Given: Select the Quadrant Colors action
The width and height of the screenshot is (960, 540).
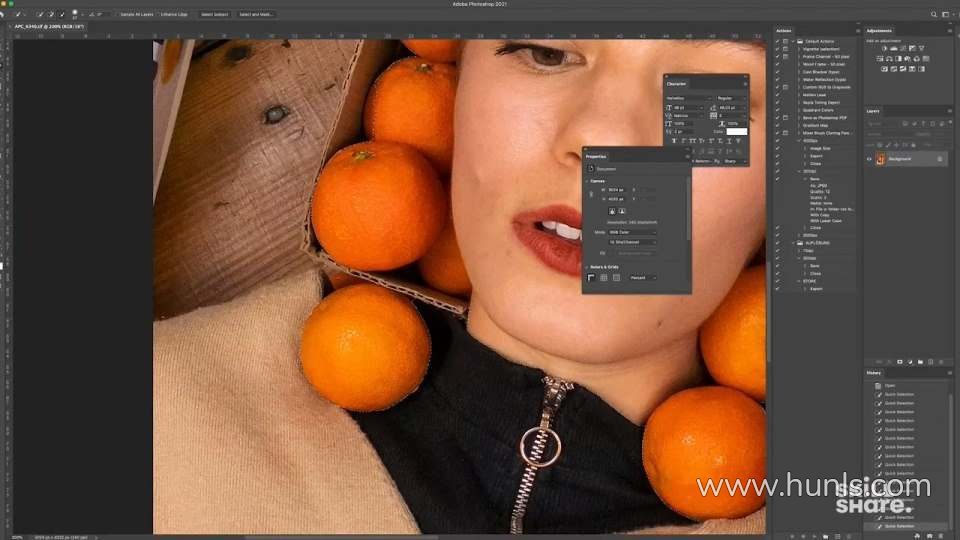Looking at the screenshot, I should tap(818, 110).
